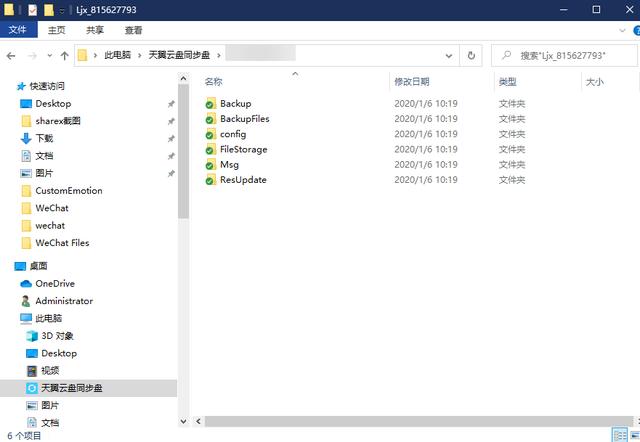Viewport: 640px width, 442px height.
Task: Expand the ribbon with the chevron
Action: [622, 30]
